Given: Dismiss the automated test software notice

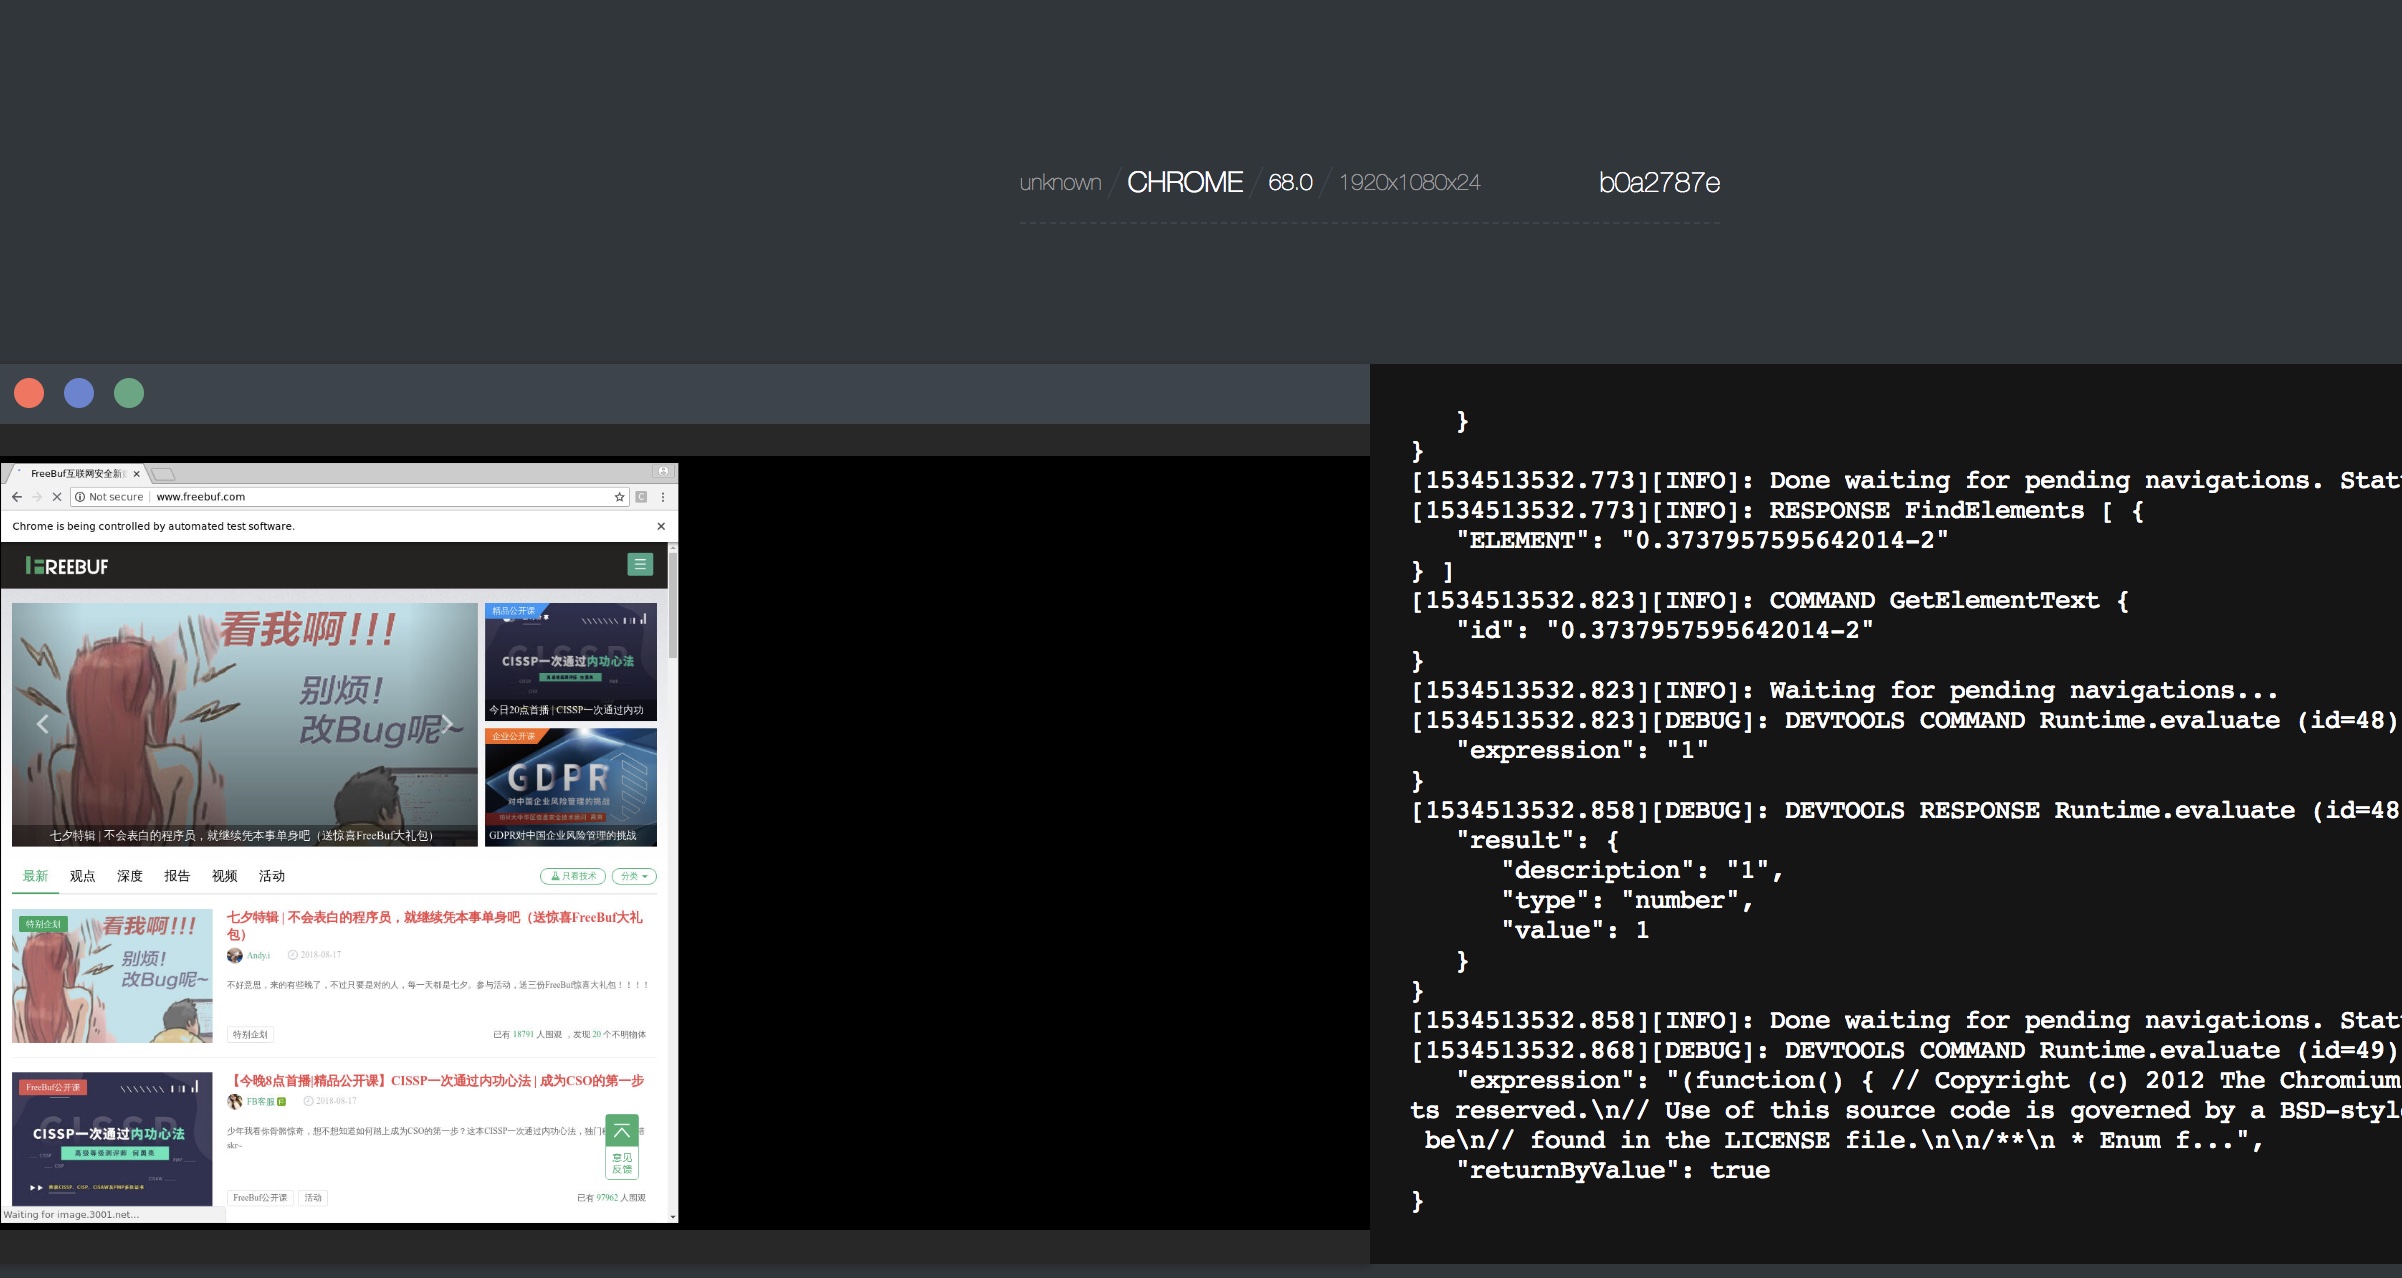Looking at the screenshot, I should click(660, 526).
